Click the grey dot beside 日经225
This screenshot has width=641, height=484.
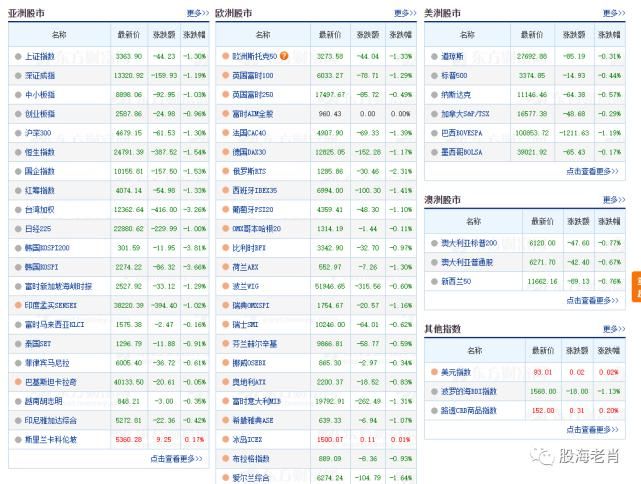18,229
